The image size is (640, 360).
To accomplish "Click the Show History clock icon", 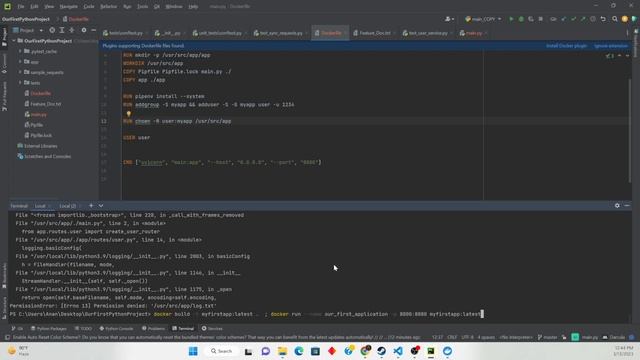I will click(593, 19).
